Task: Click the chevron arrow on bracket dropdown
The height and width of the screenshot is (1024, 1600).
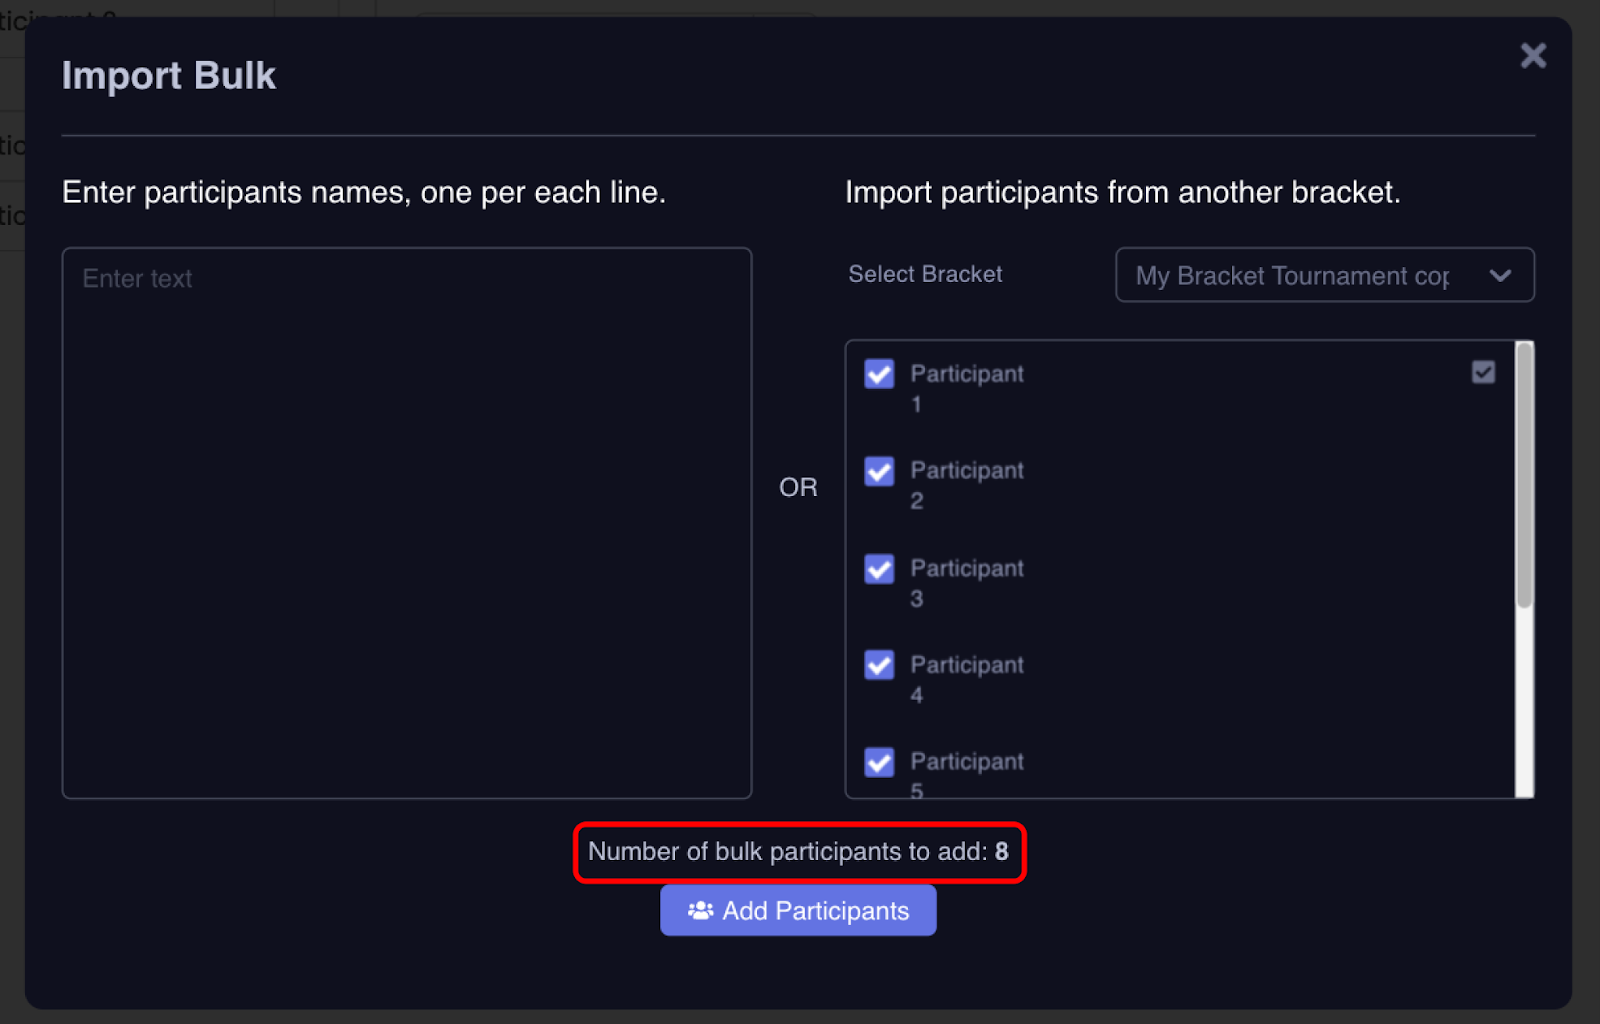Action: pyautogui.click(x=1500, y=276)
